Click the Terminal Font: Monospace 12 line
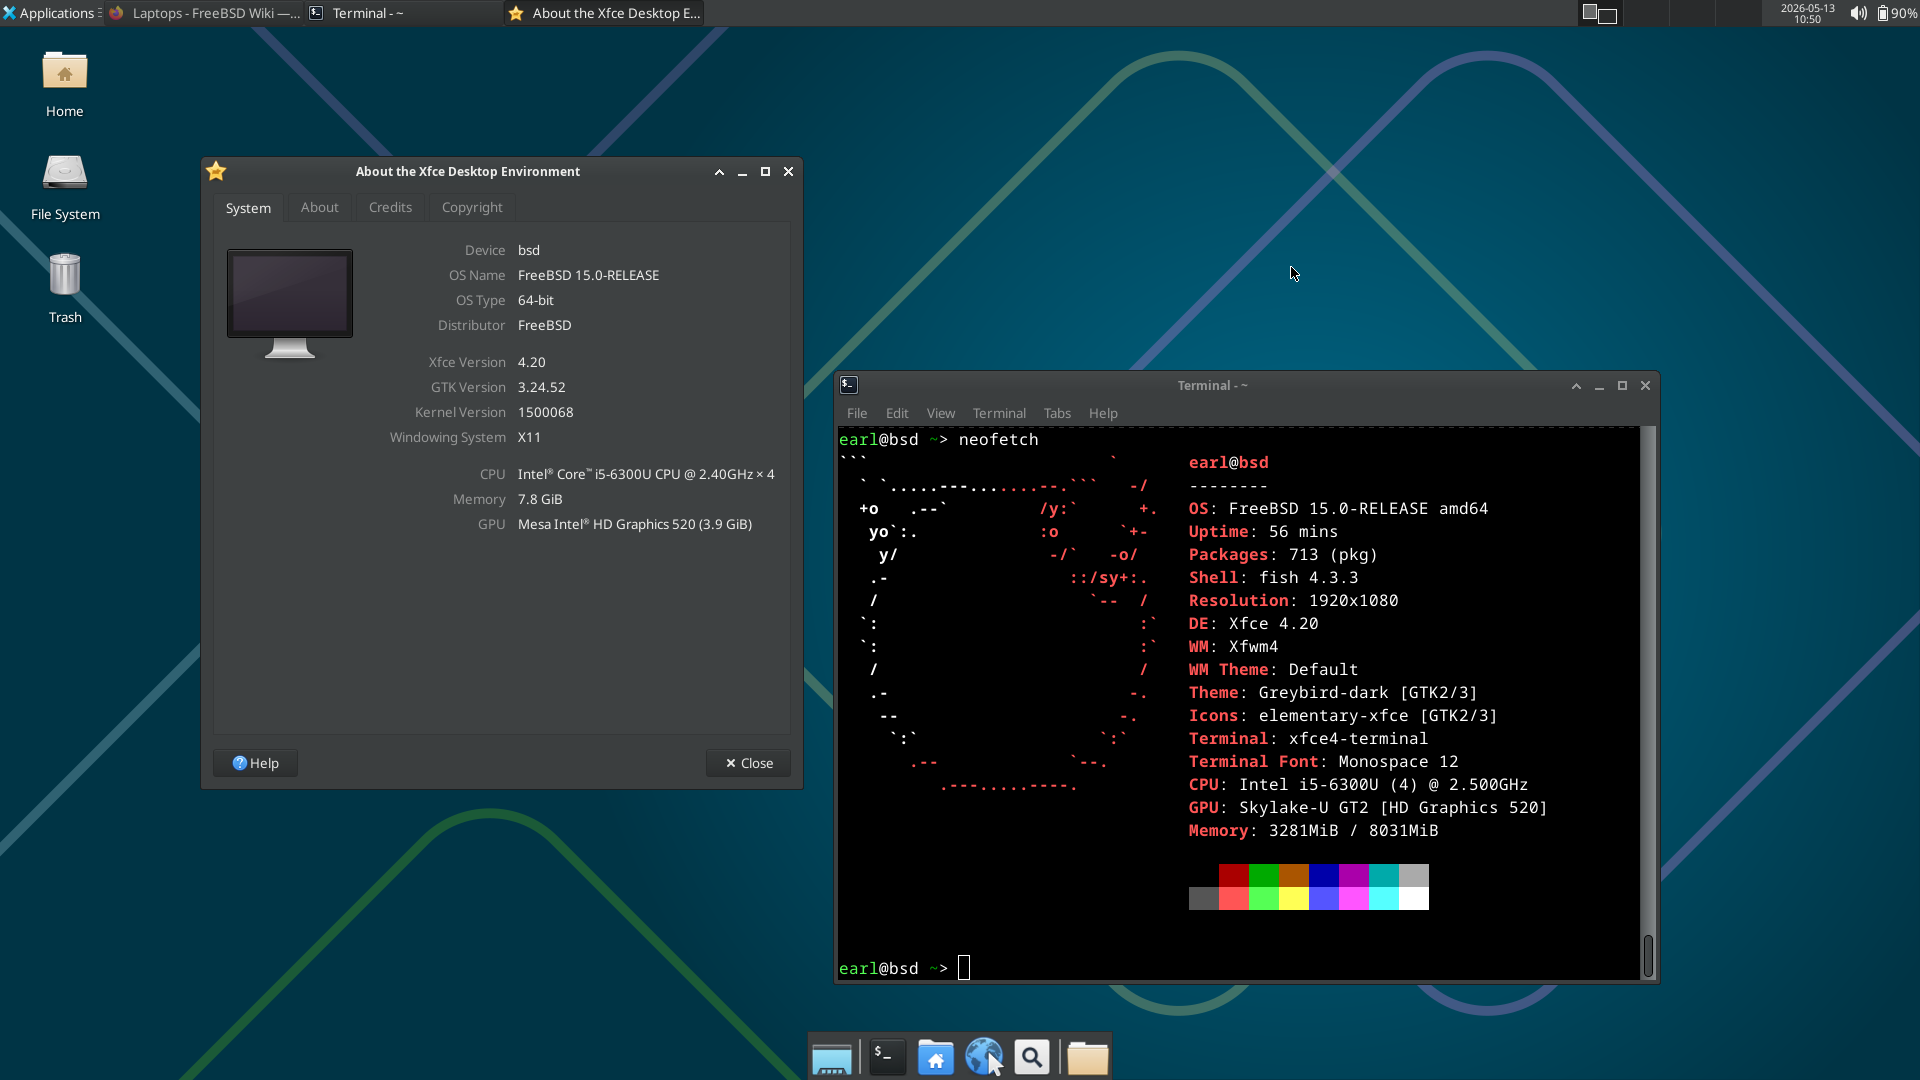This screenshot has width=1920, height=1080. coord(1323,762)
